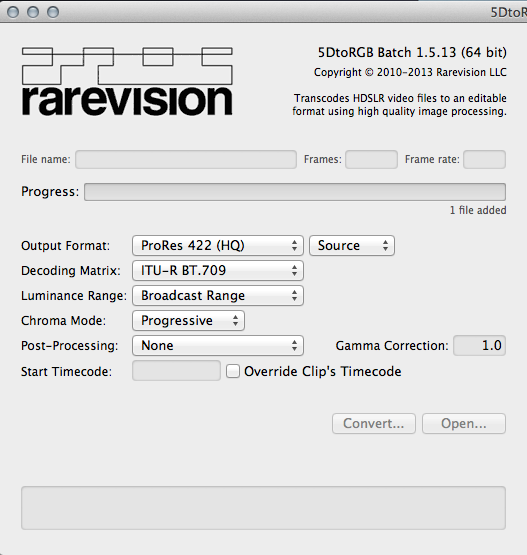
Task: Enable Override Clip's Timecode checkbox
Action: [233, 371]
